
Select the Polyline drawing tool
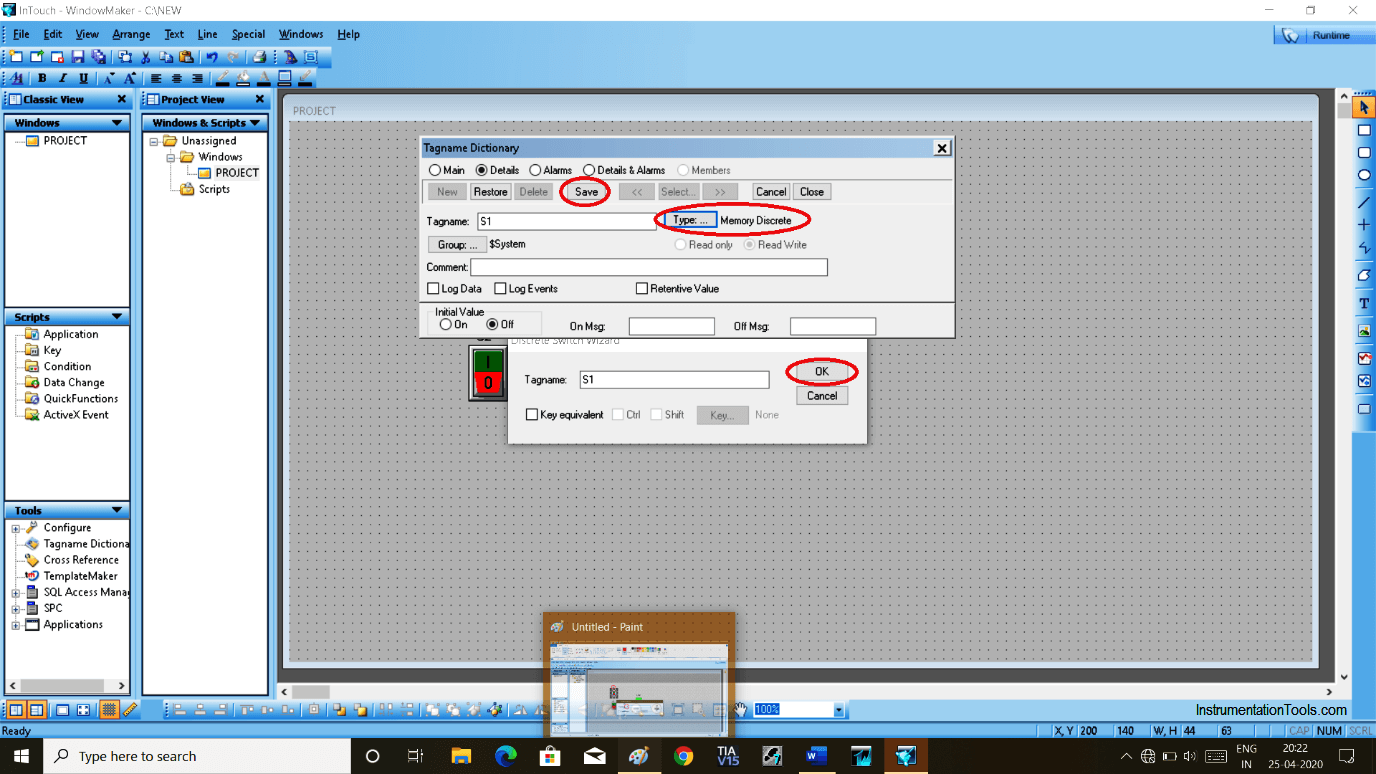click(1364, 248)
